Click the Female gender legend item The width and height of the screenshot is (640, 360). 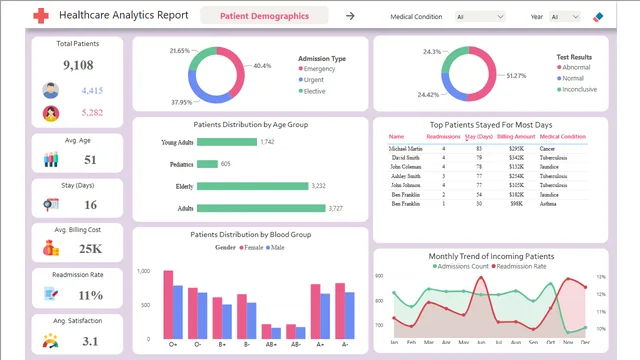tap(251, 247)
